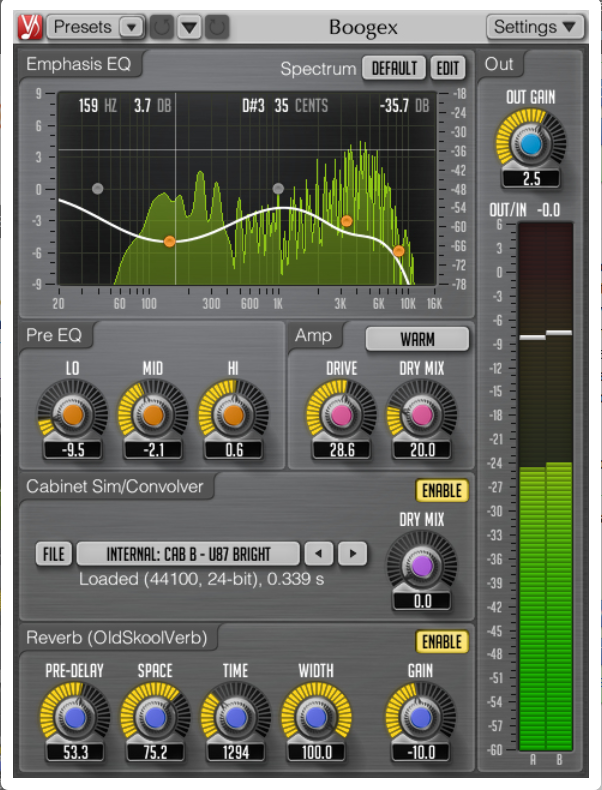Image resolution: width=602 pixels, height=790 pixels.
Task: Click the D#3 35 CENTS note readout
Action: coord(285,106)
